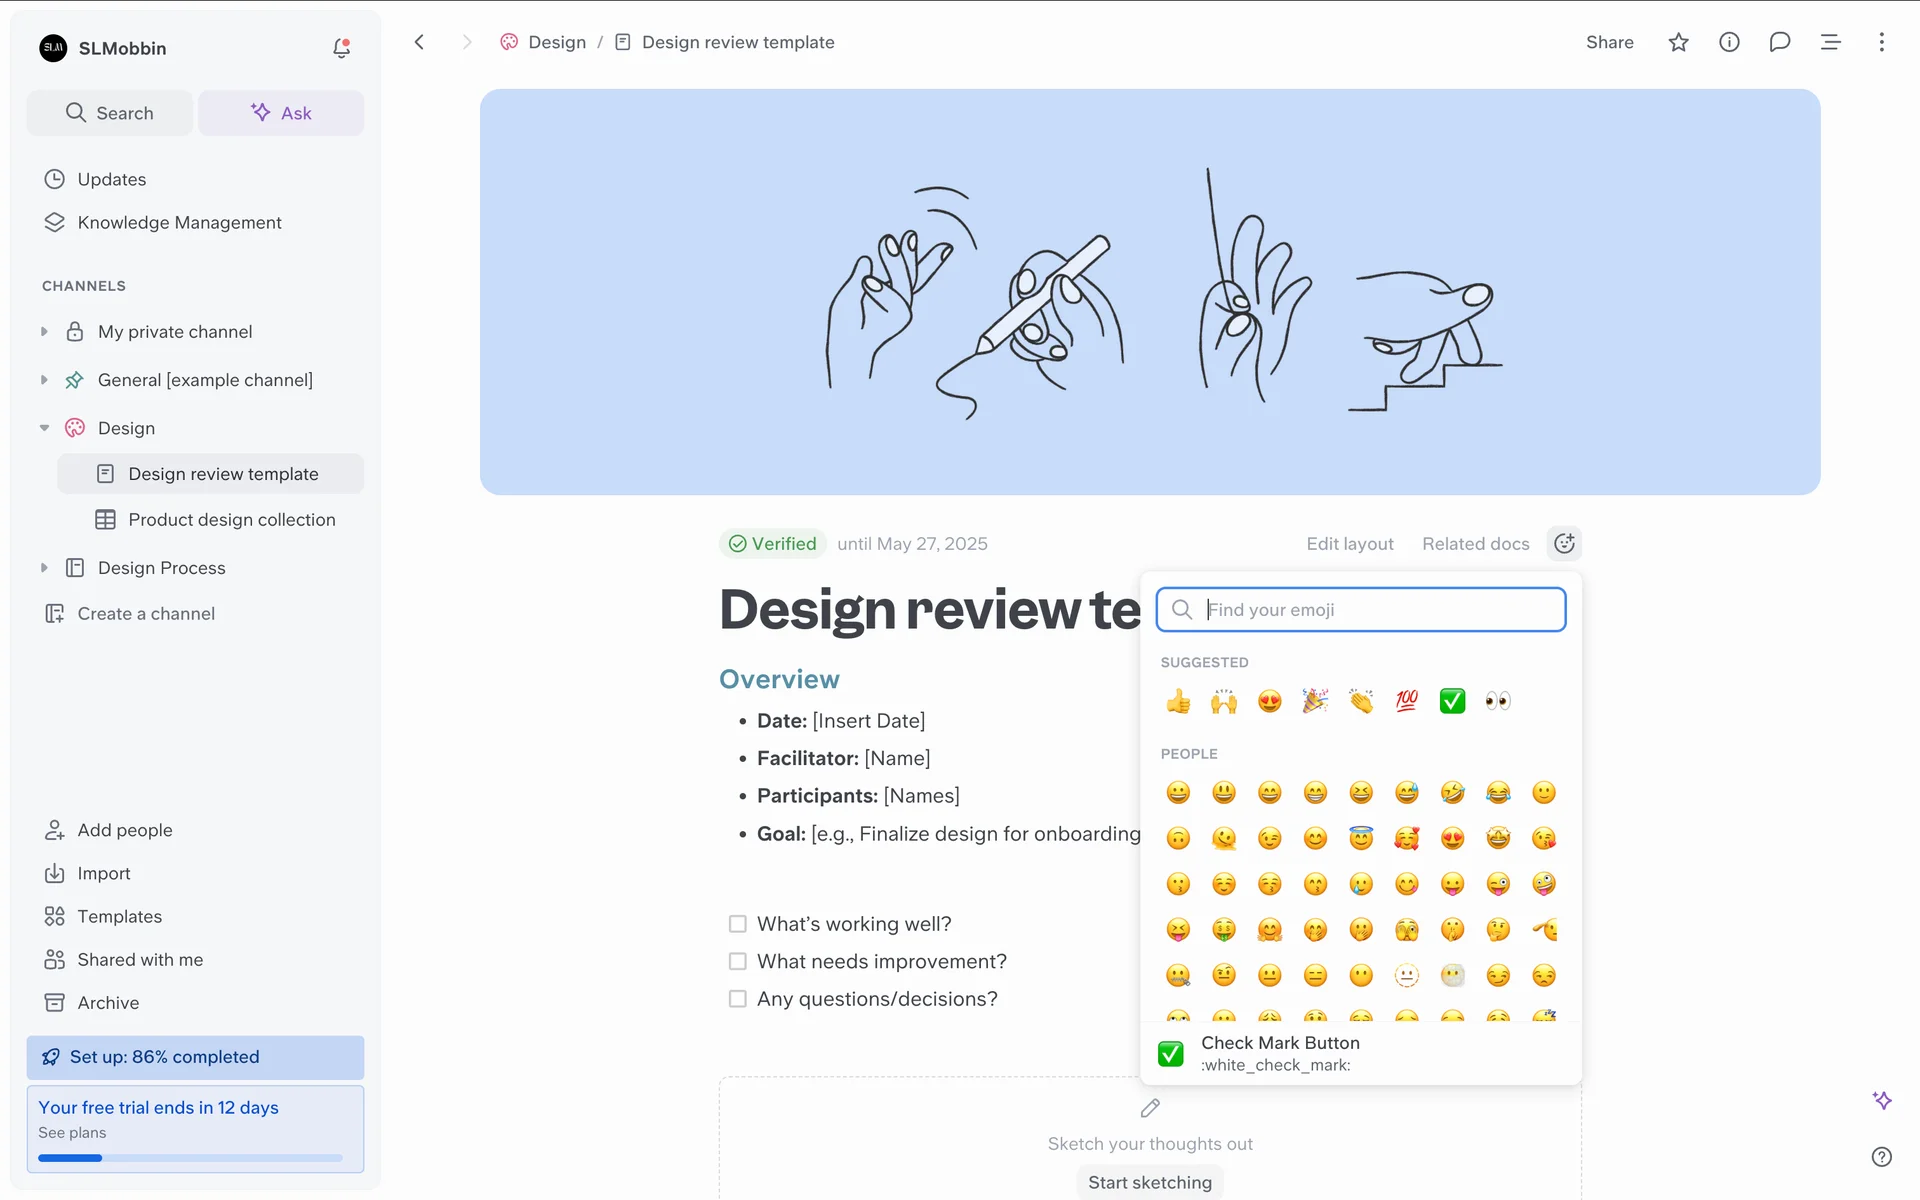Screen dimensions: 1920x1200
Task: Expand the Design Process item
Action: (44, 568)
